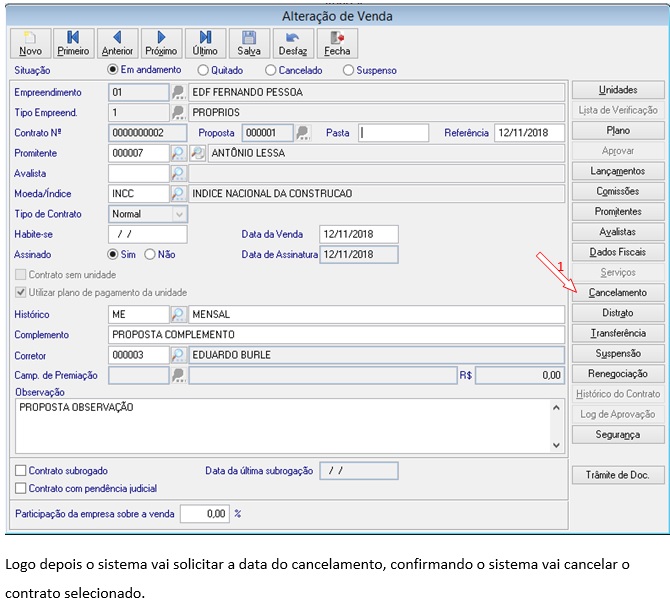
Task: Go to first record with Primeiro
Action: click(73, 43)
